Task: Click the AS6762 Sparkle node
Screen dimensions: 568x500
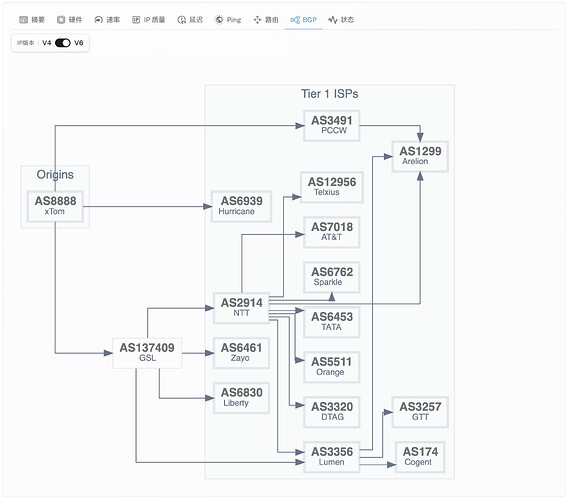Action: (x=332, y=277)
